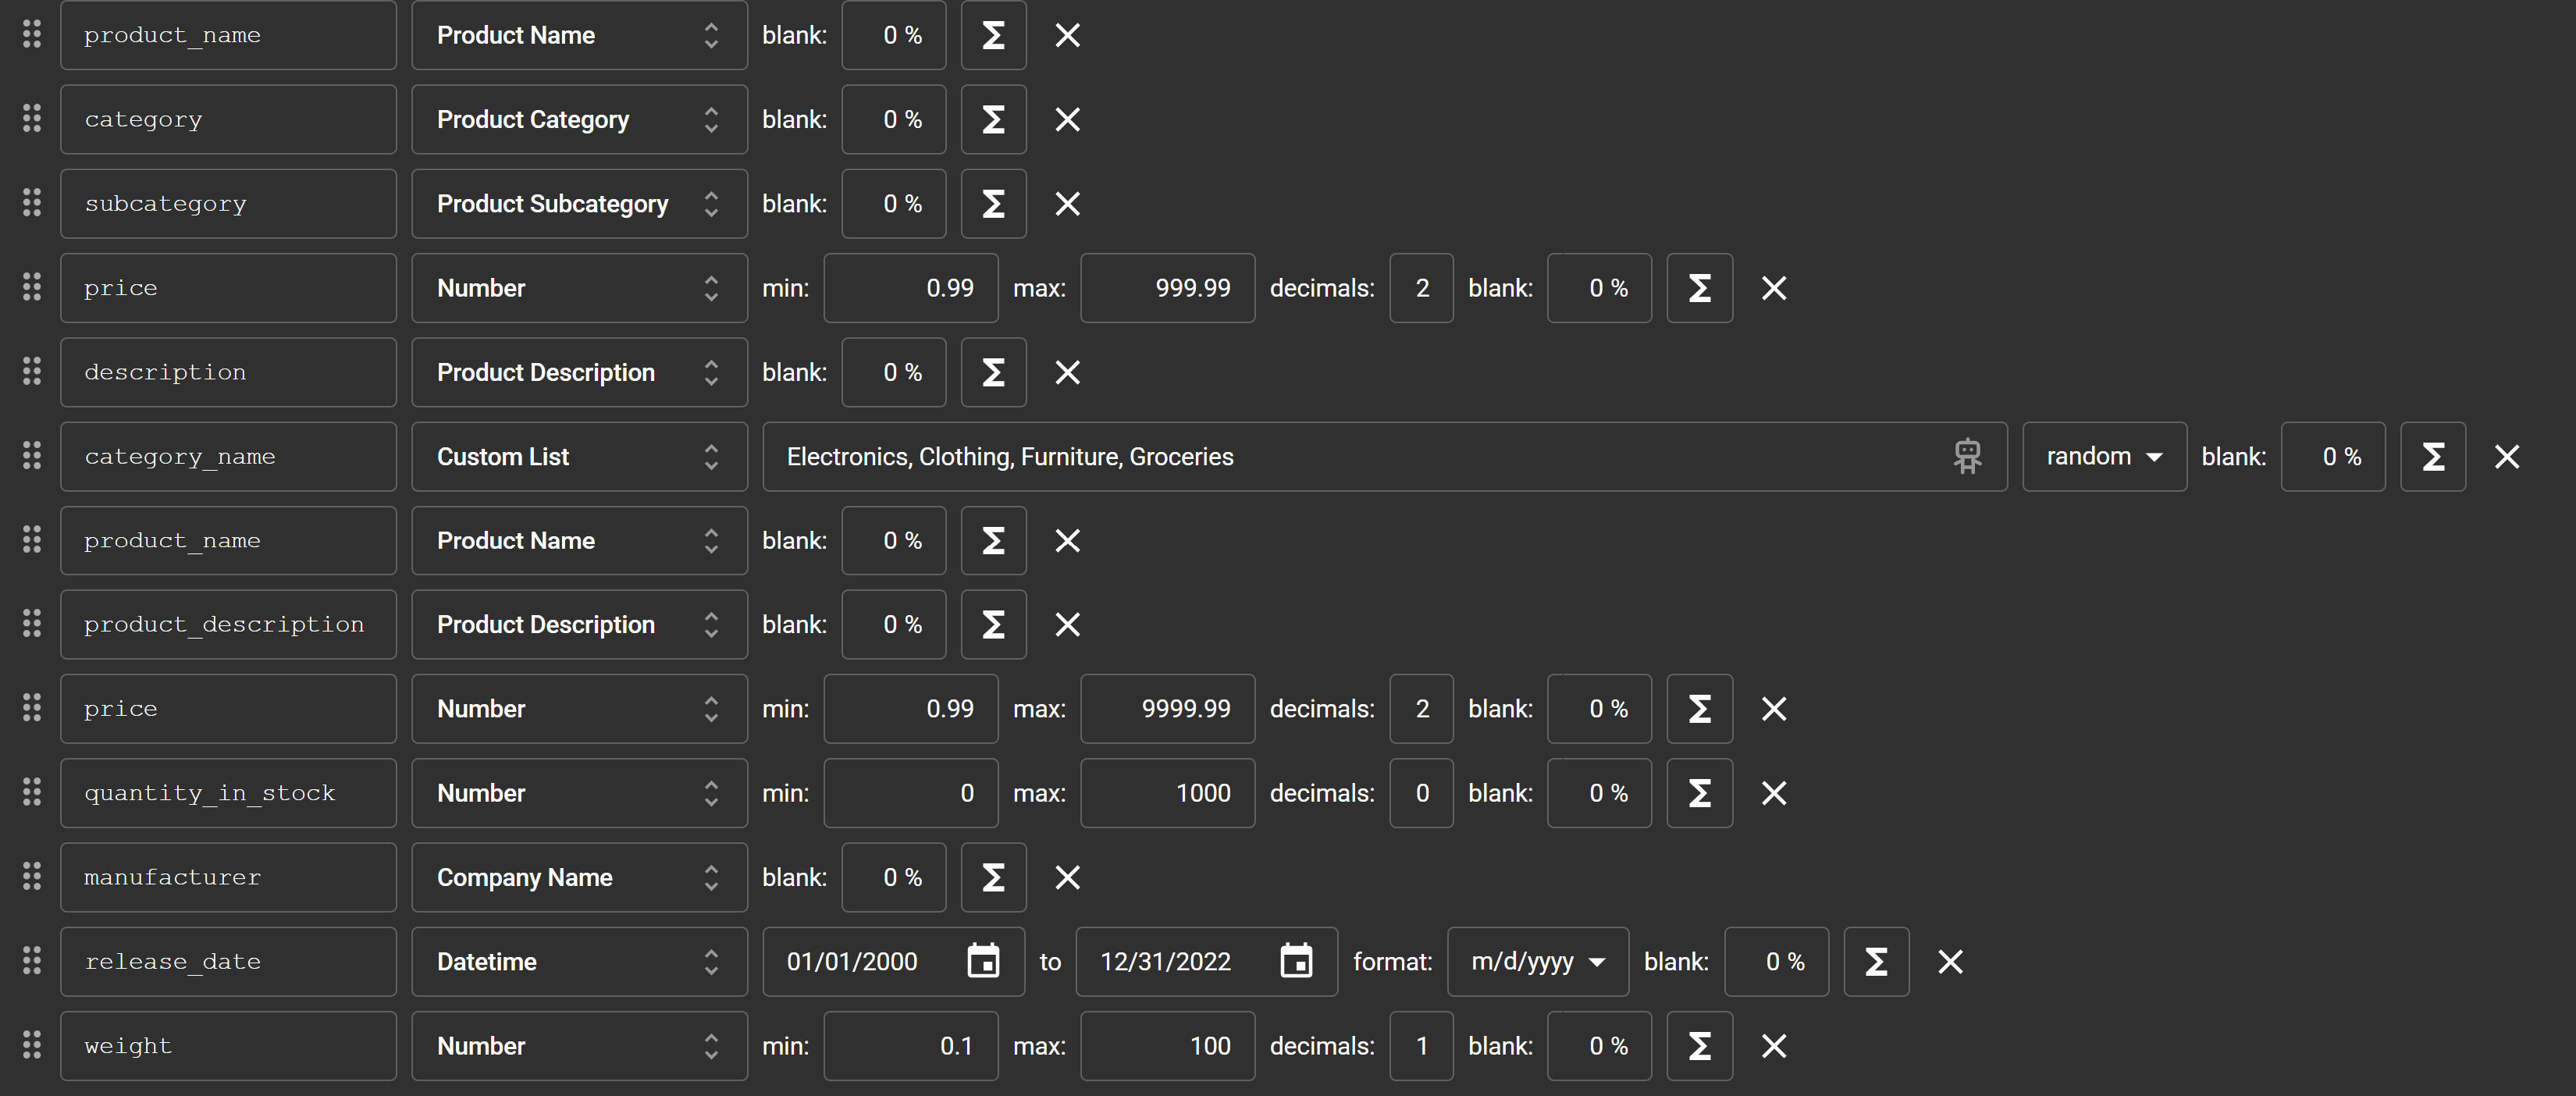
Task: Grab the drag handle of the category row
Action: (32, 119)
